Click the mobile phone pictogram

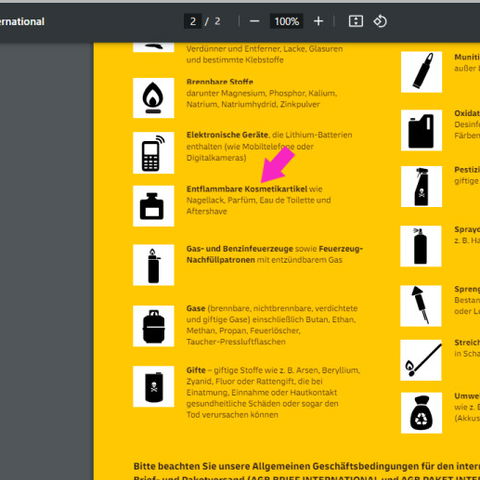point(153,153)
